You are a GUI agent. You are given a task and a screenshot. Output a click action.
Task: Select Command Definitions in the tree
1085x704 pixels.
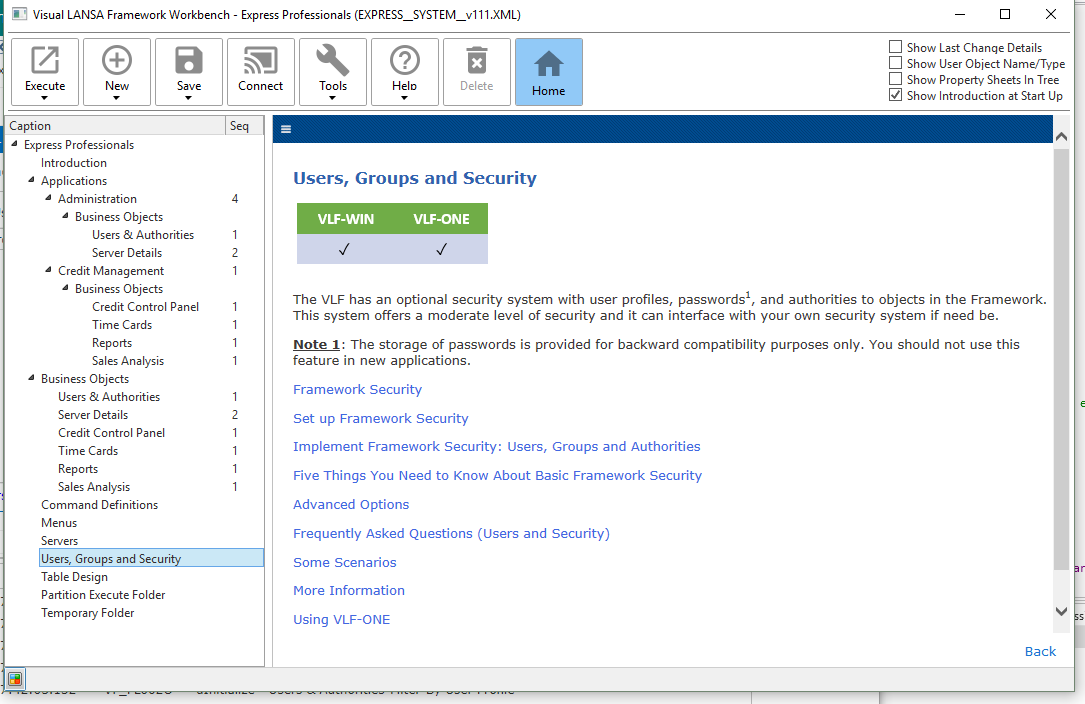(99, 505)
